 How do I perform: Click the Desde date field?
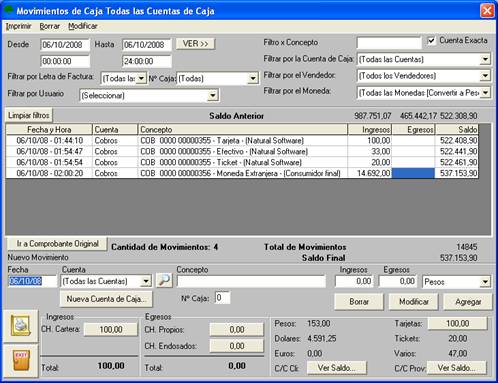tap(65, 45)
